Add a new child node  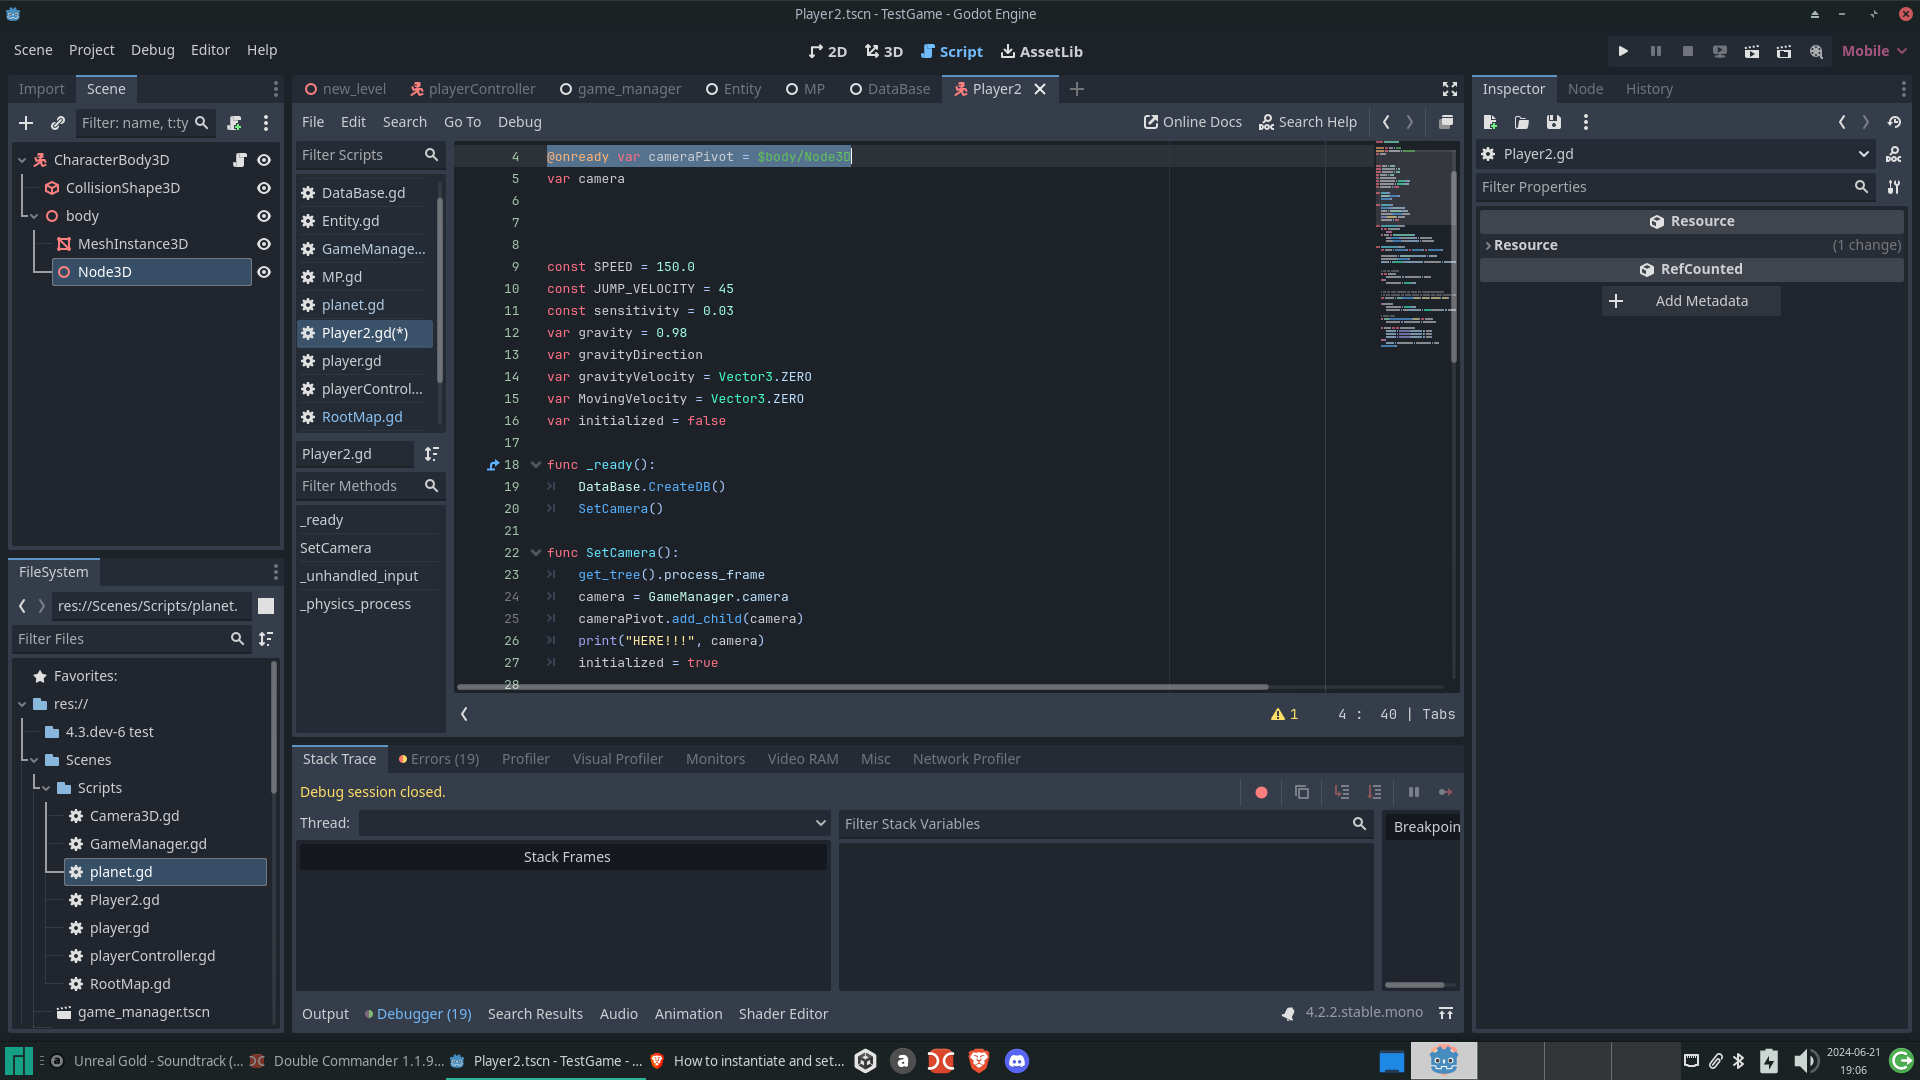click(26, 122)
